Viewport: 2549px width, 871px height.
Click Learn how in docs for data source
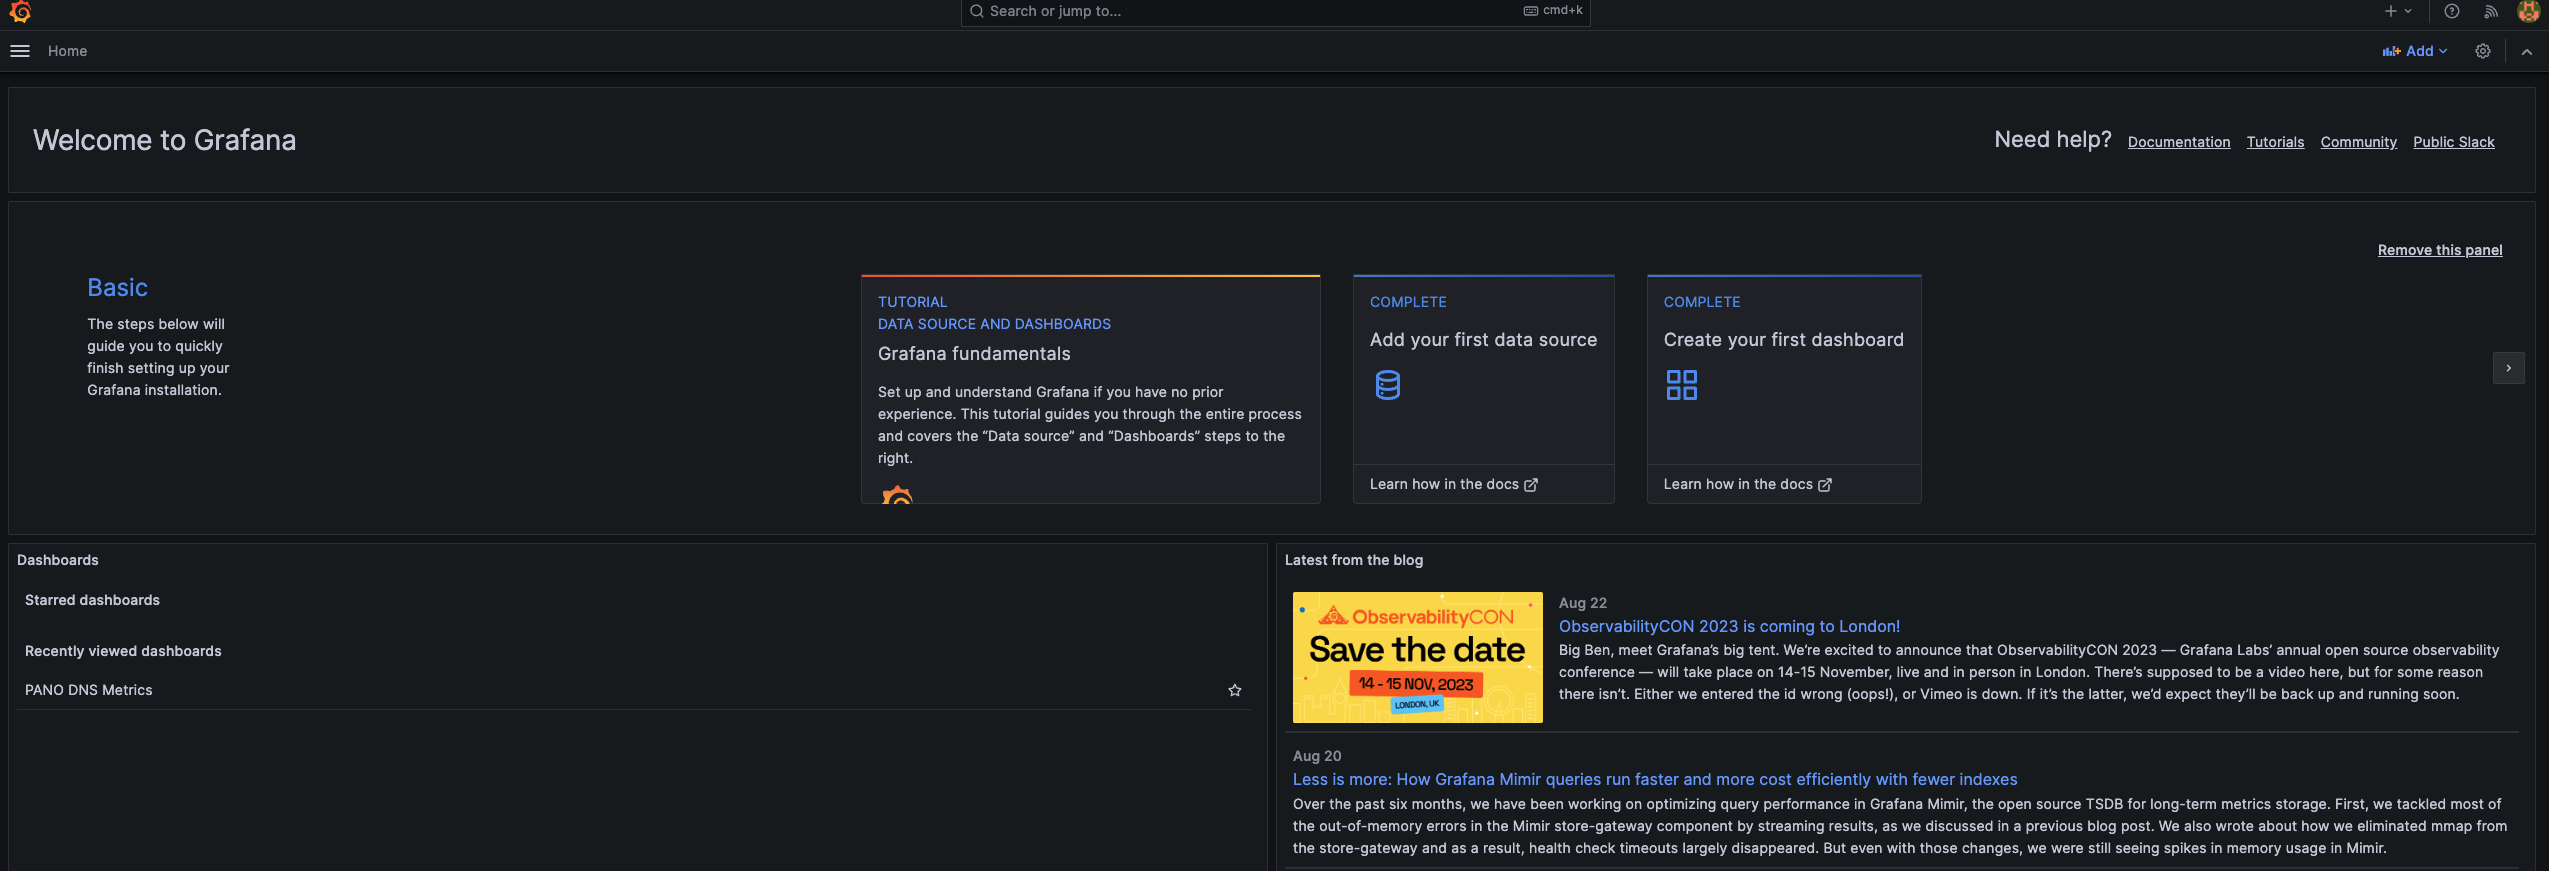[1453, 484]
